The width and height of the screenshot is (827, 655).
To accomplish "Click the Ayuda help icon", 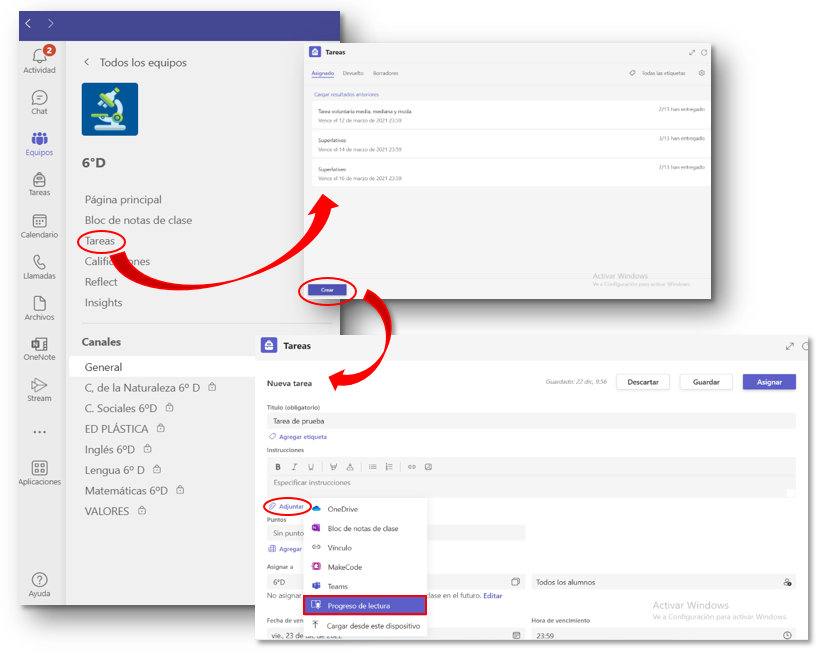I will point(39,585).
